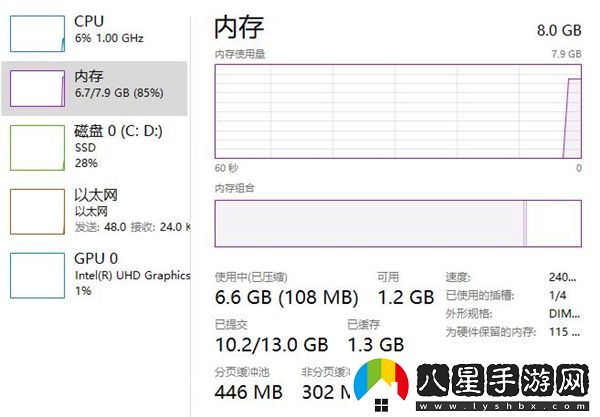Click the 1.3 GB cached value

375,344
